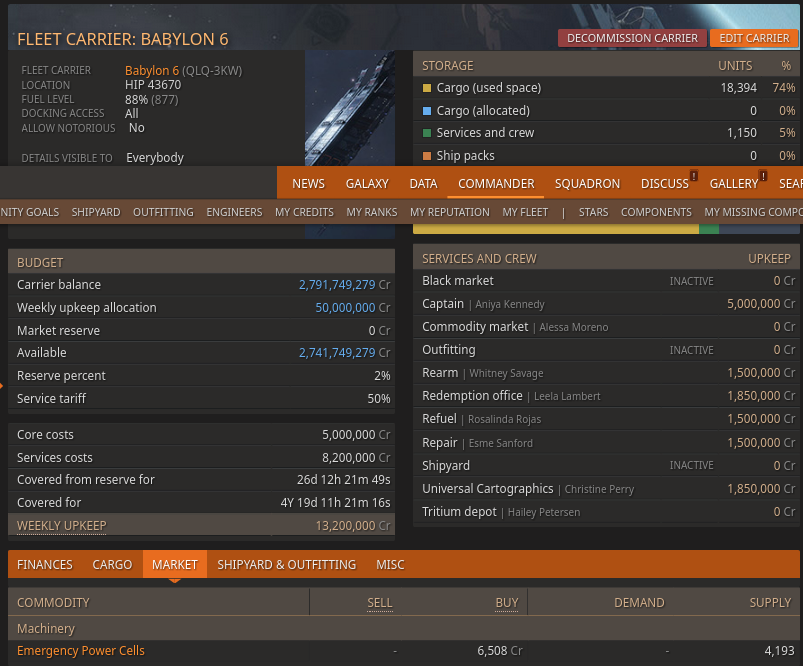Viewport: 803px width, 666px height.
Task: Open the Components submenu link
Action: click(x=656, y=212)
